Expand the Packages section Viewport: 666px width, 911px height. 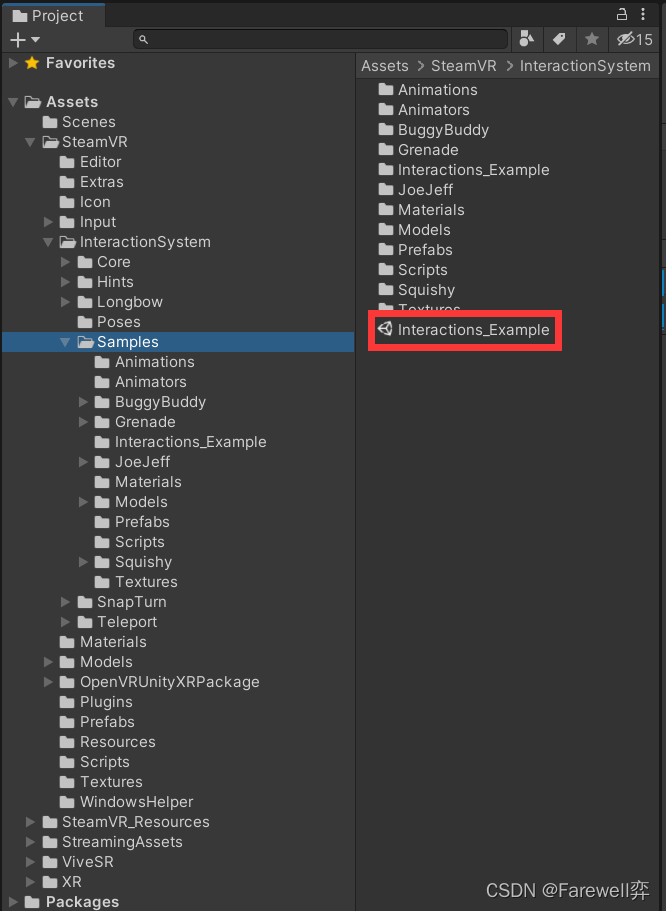[13, 902]
